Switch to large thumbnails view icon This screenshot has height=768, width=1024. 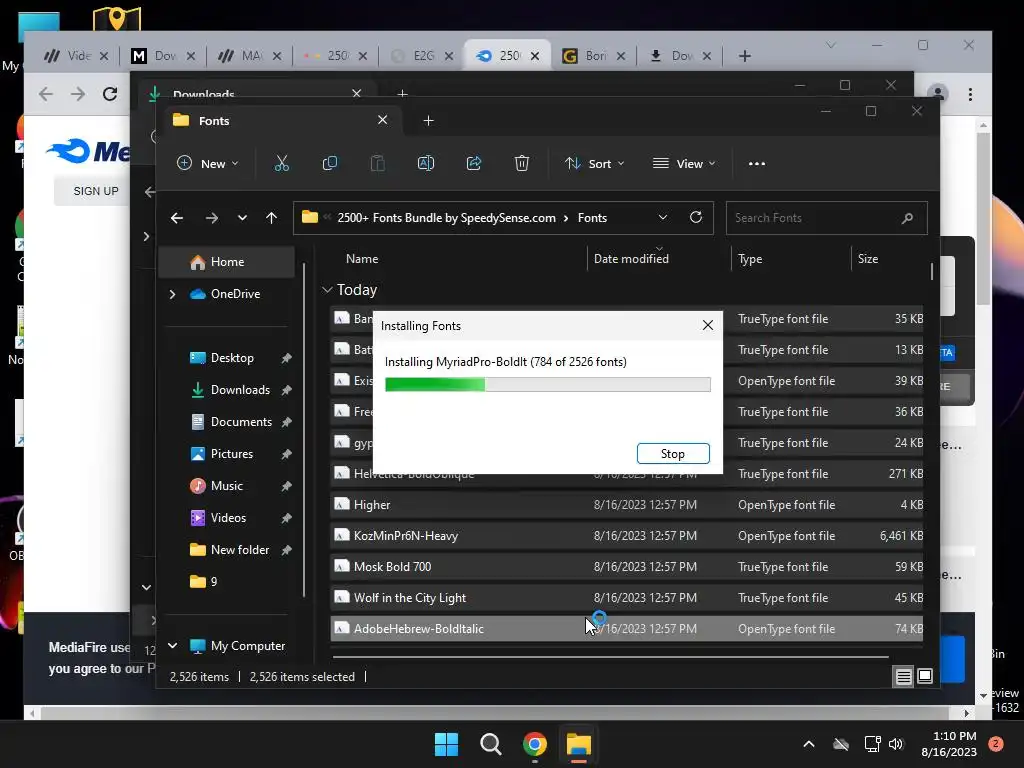[x=925, y=677]
